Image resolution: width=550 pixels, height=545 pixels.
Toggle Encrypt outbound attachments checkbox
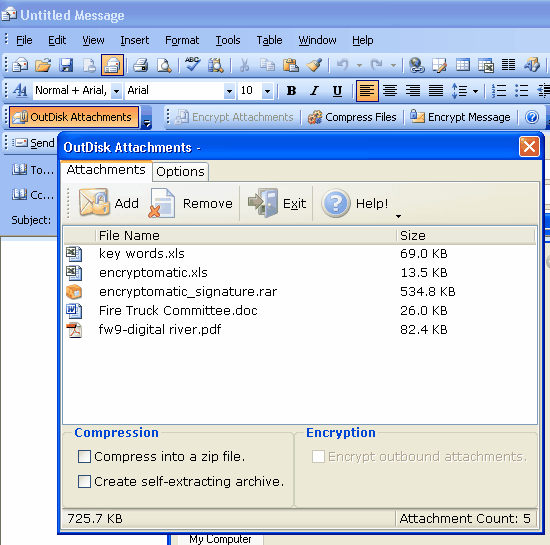tap(318, 457)
